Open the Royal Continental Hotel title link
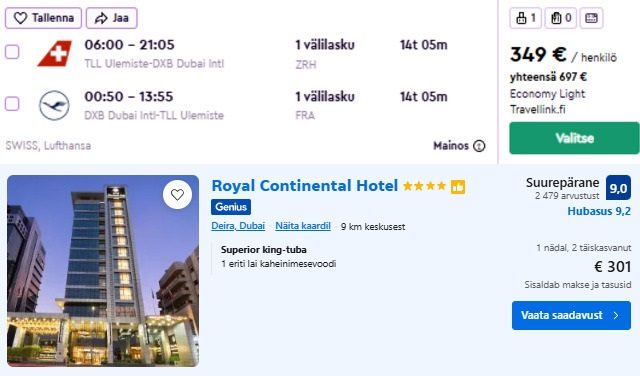 click(304, 186)
